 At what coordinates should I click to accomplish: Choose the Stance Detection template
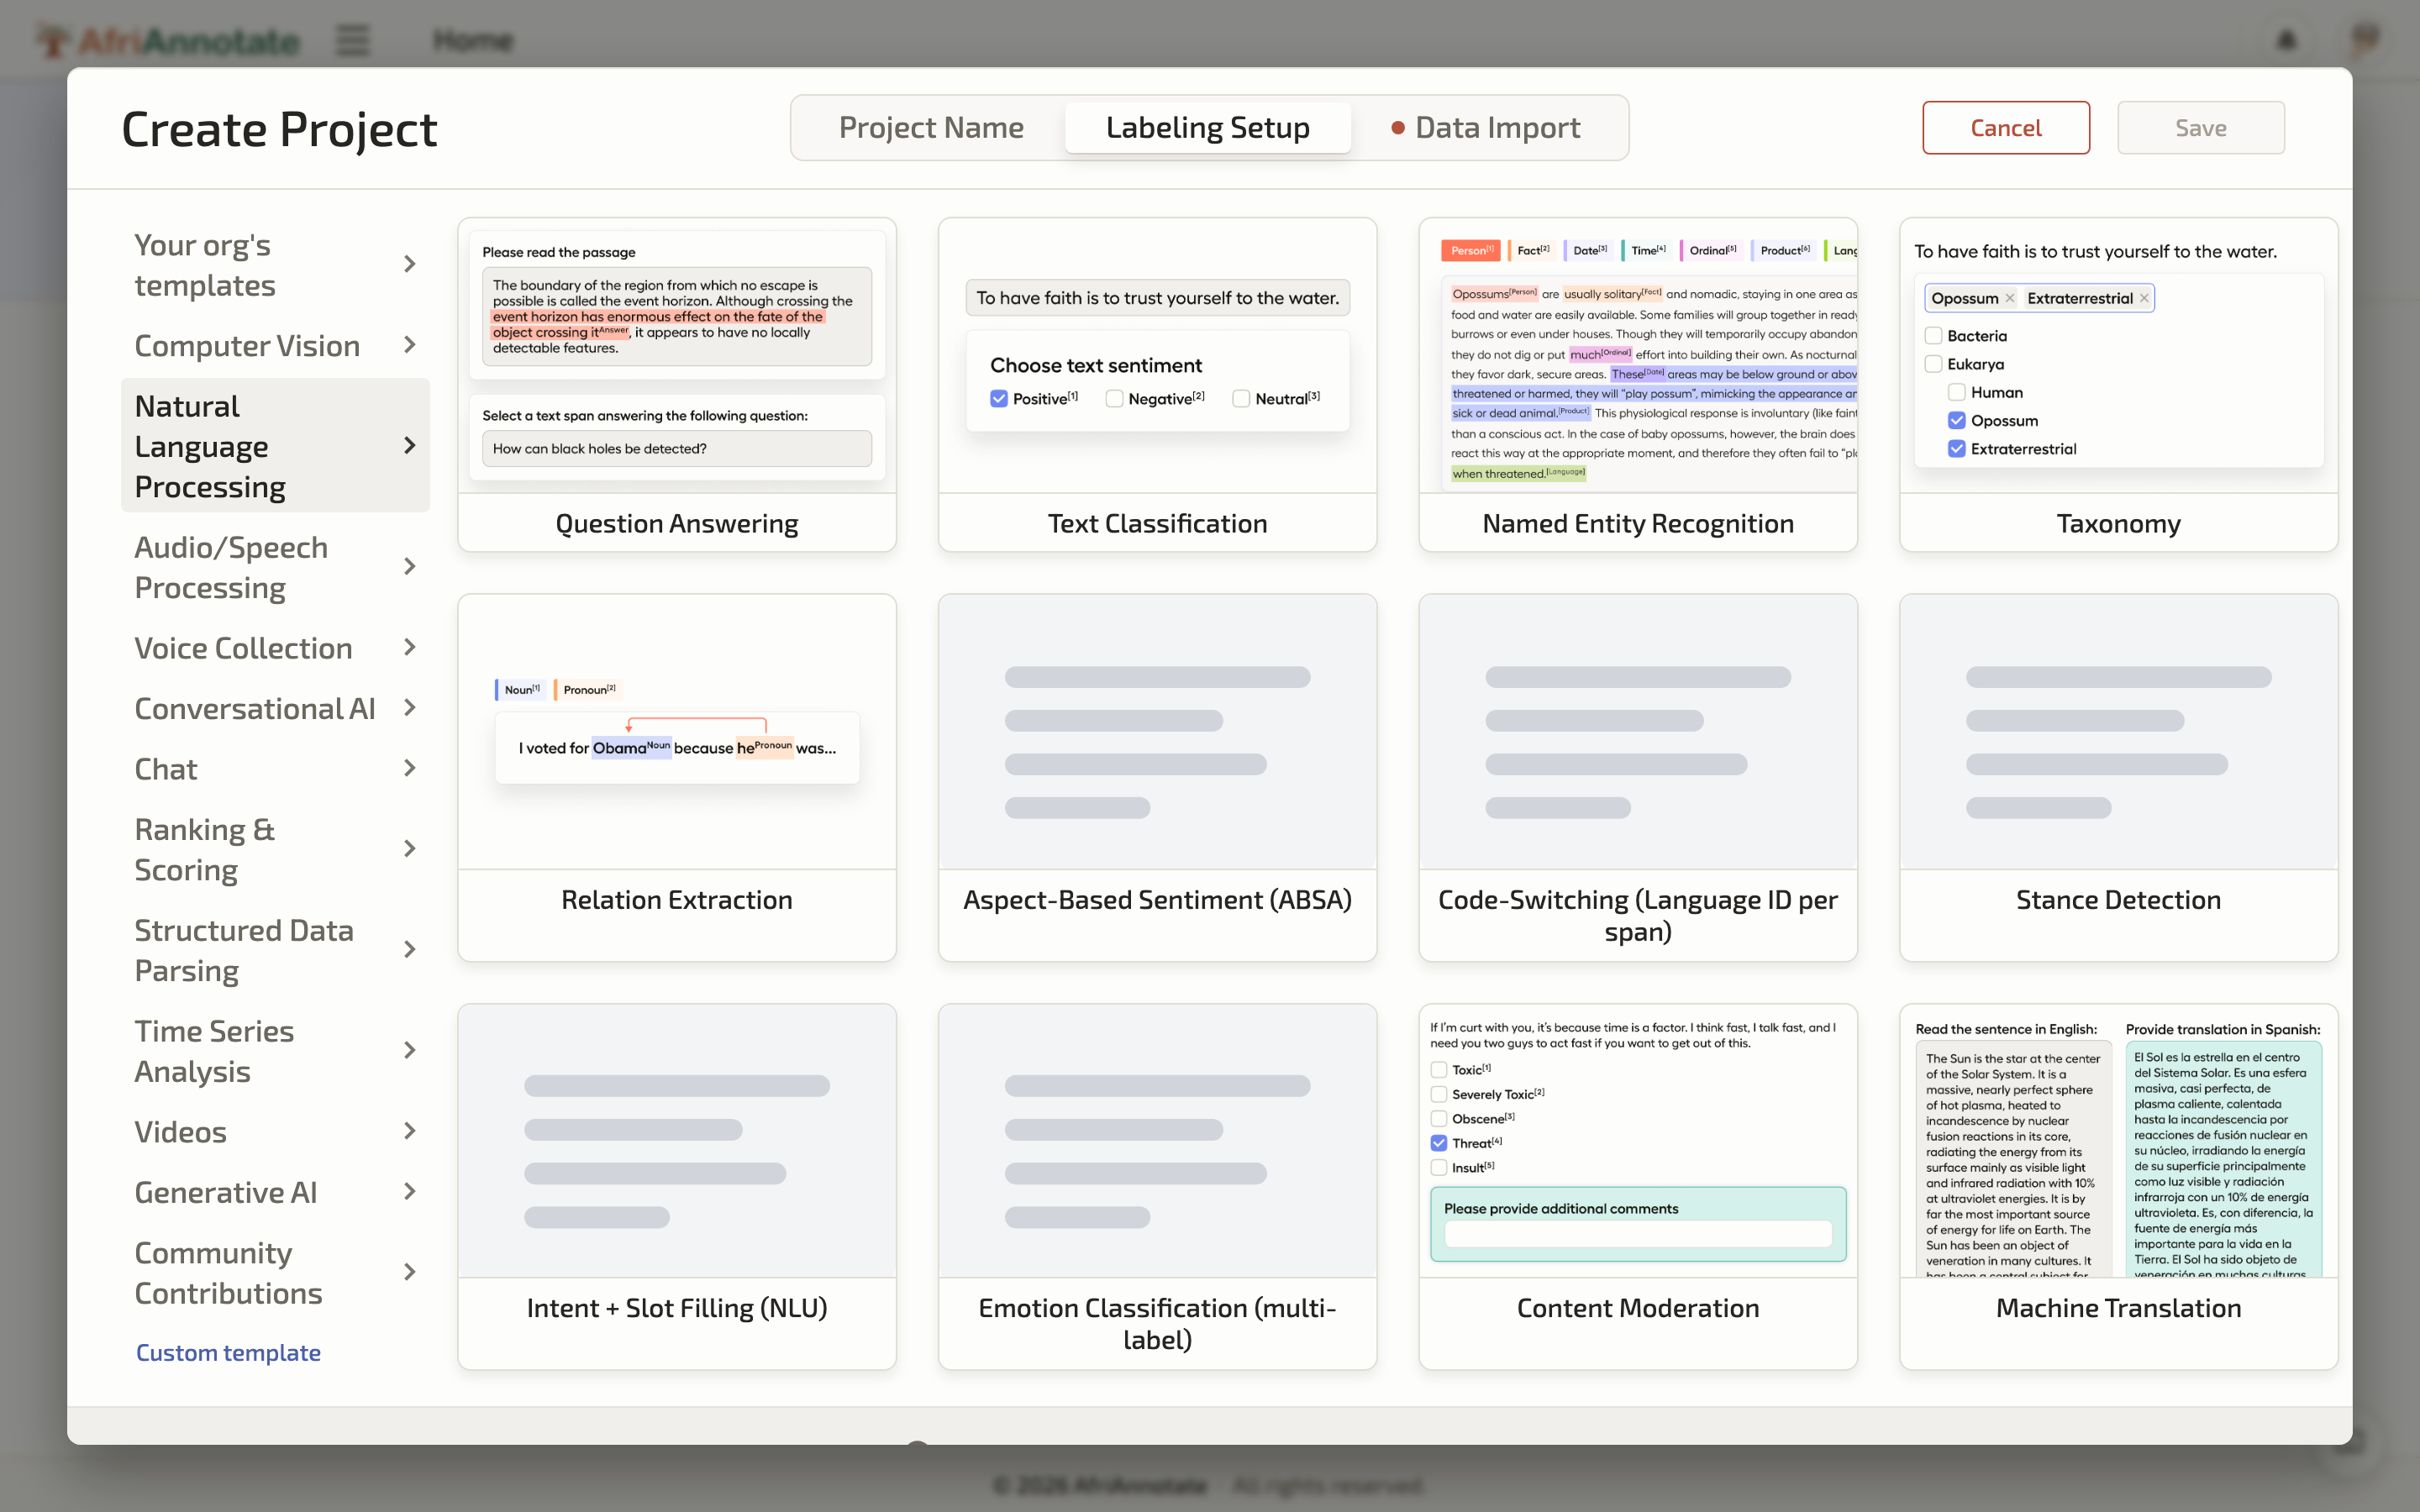[2119, 778]
